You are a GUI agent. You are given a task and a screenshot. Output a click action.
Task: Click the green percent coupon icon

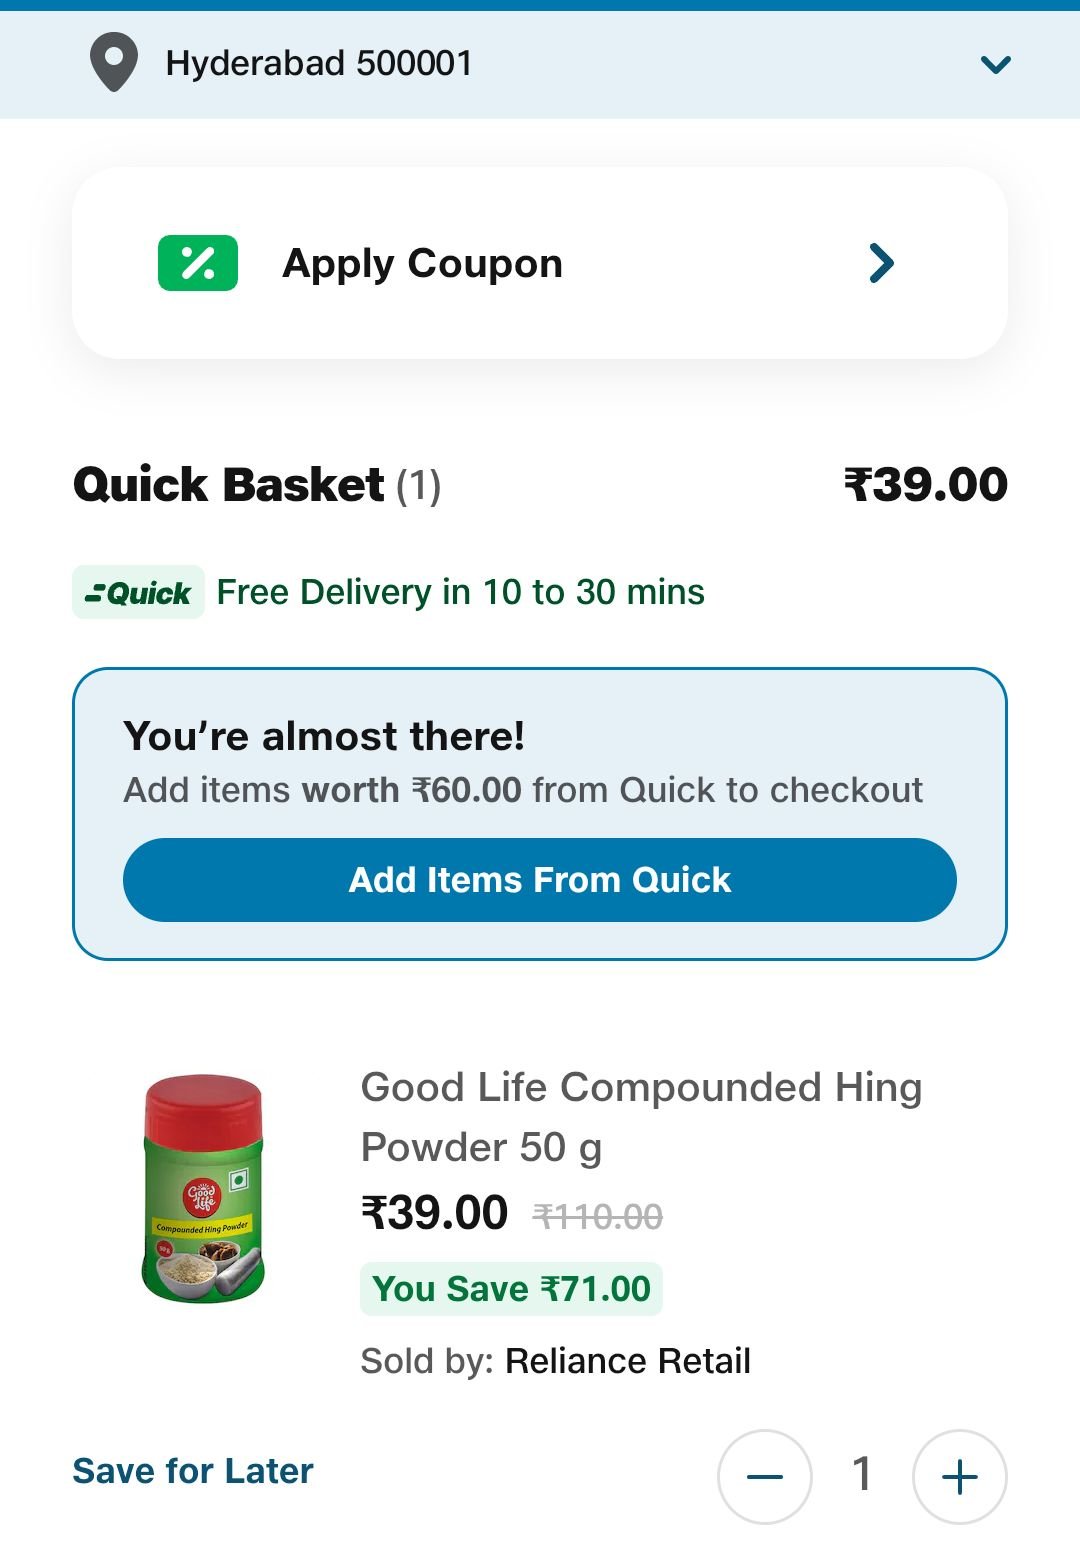(x=198, y=263)
